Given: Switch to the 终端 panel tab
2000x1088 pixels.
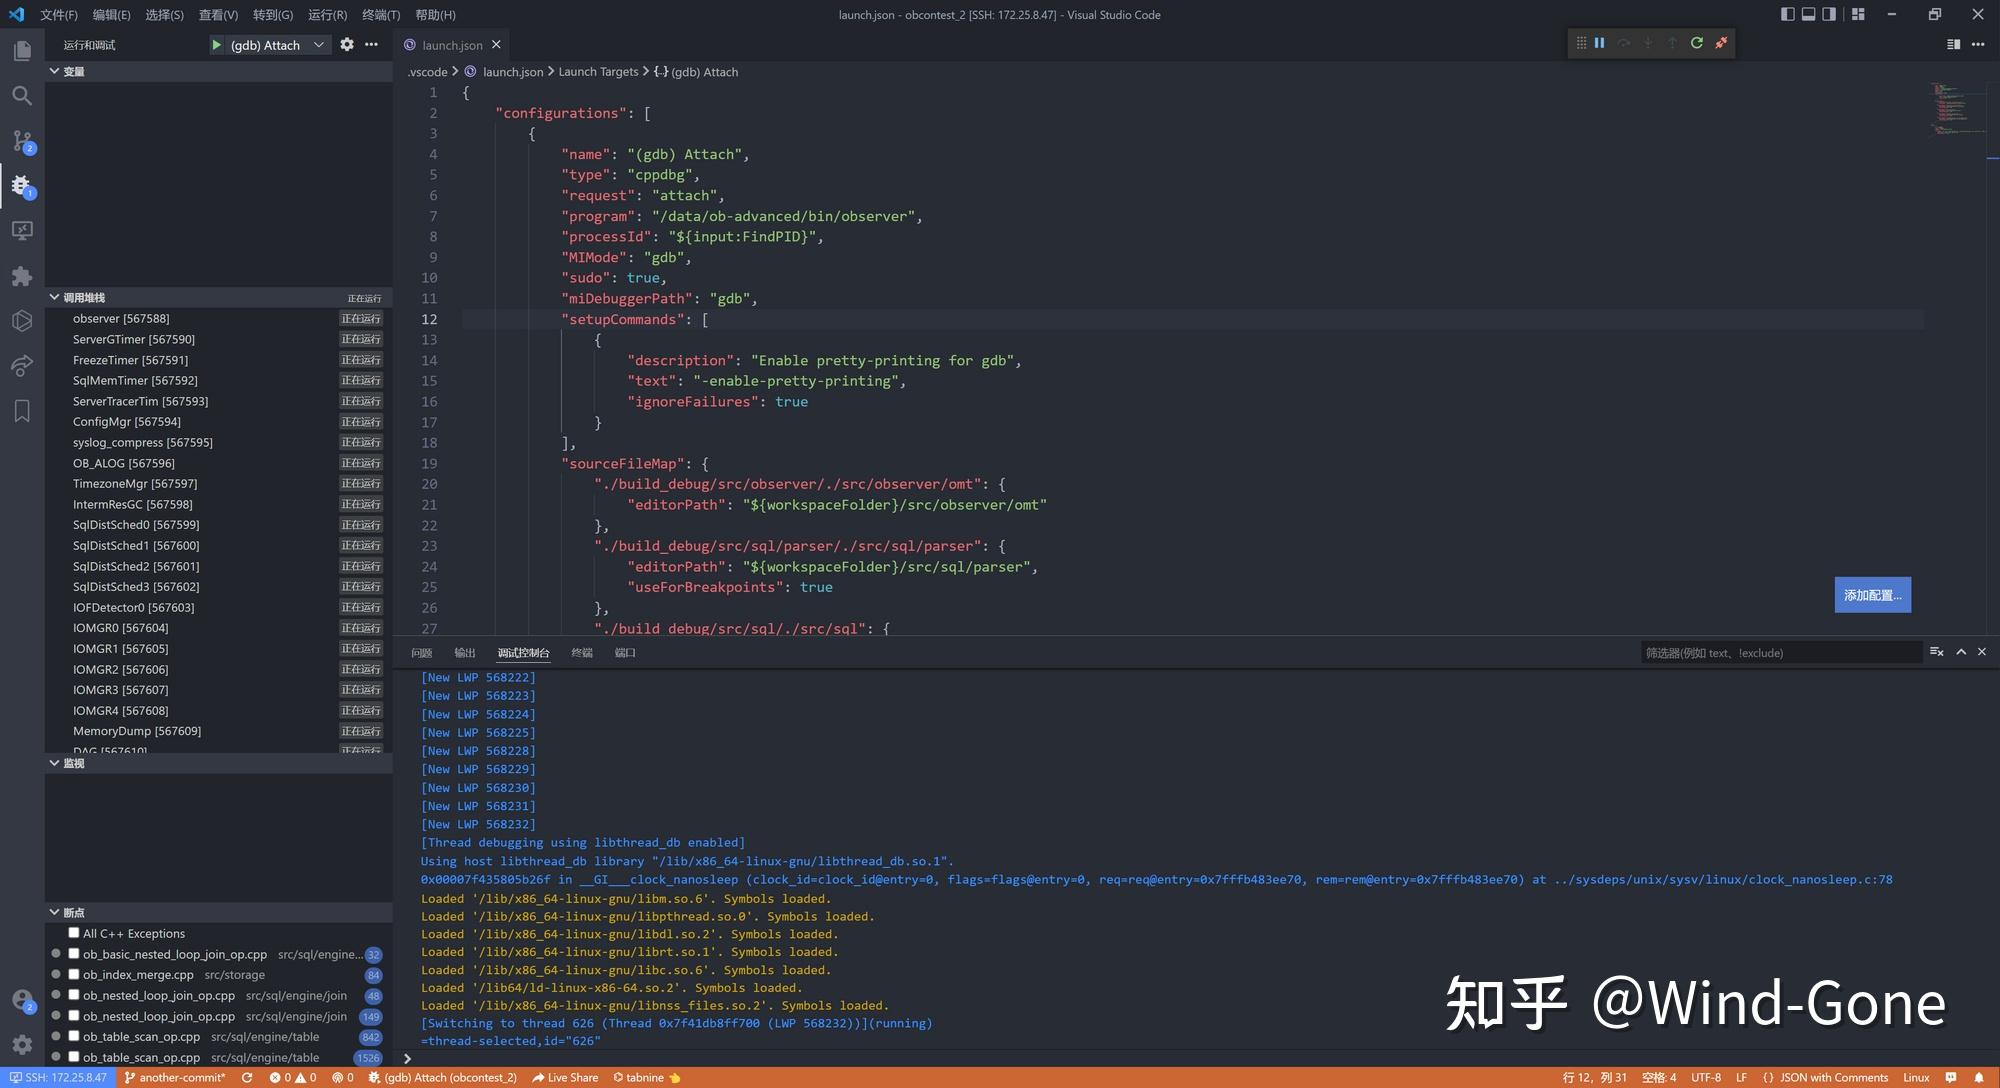Looking at the screenshot, I should [x=581, y=653].
